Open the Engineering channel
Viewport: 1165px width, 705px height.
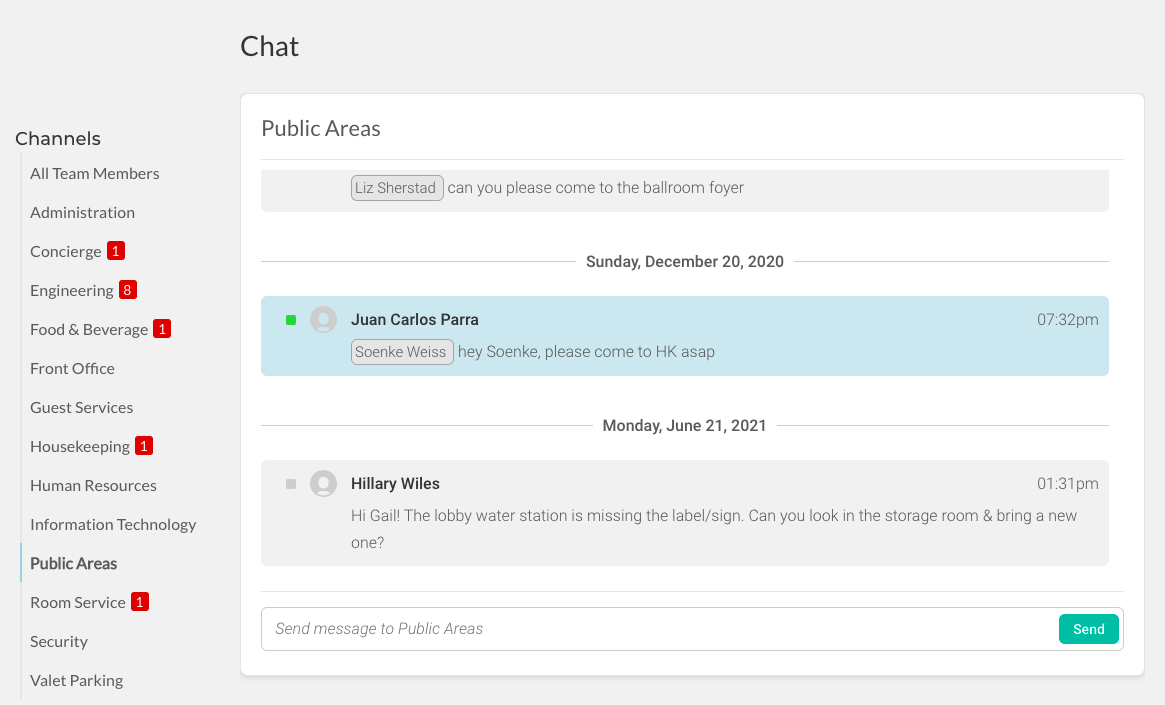(71, 290)
